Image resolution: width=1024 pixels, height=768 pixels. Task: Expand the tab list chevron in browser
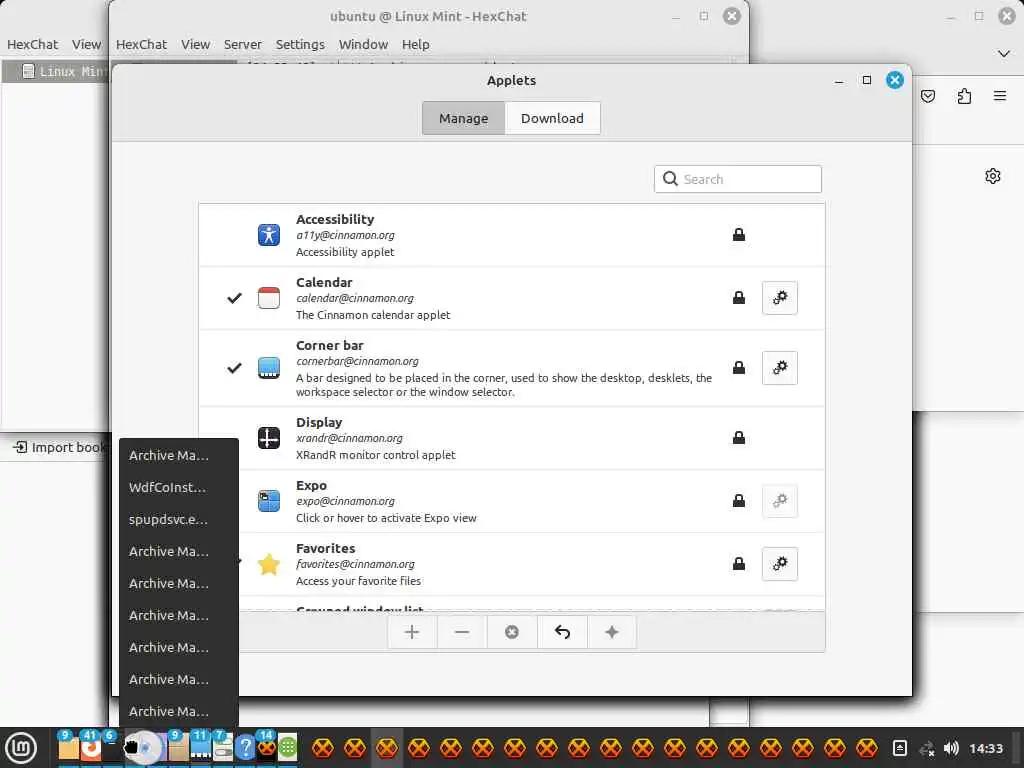click(1004, 54)
